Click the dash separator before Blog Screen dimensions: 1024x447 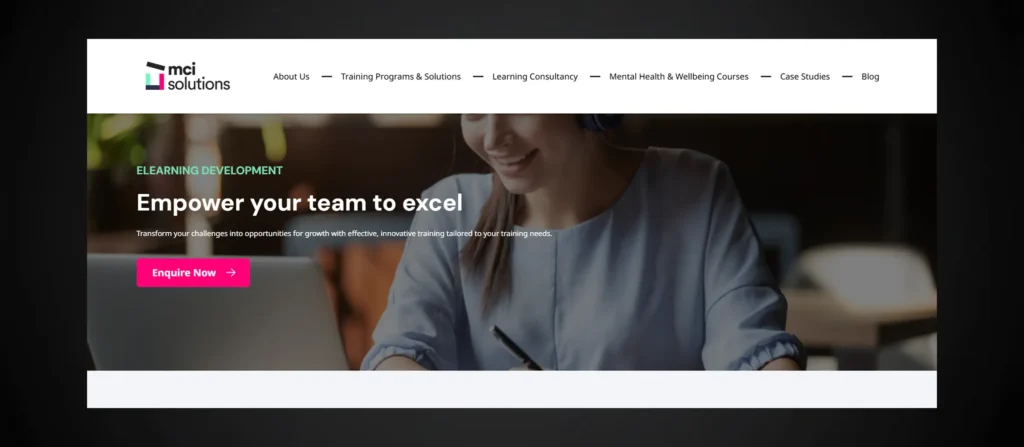point(847,76)
